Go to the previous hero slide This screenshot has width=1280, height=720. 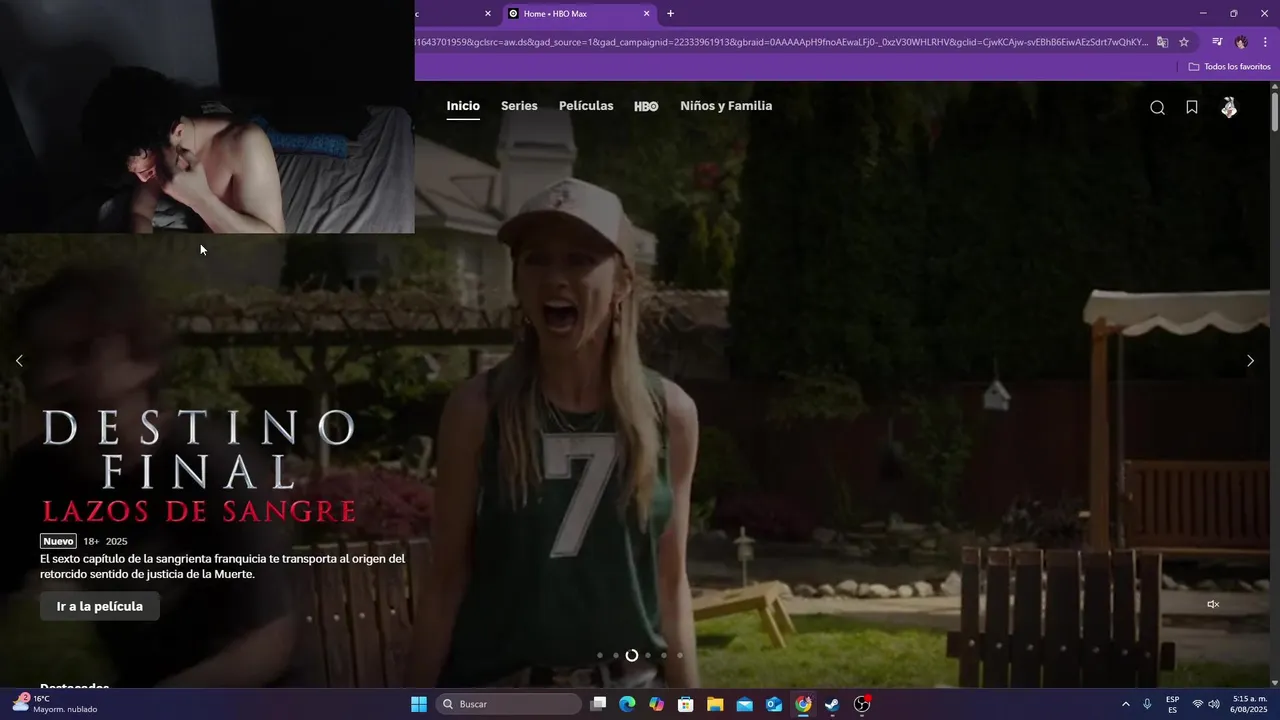pyautogui.click(x=19, y=361)
